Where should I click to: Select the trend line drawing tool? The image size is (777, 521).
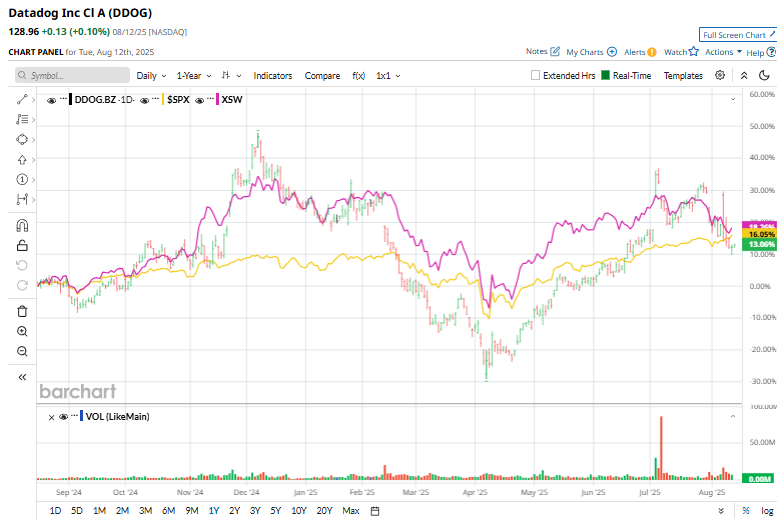click(x=22, y=100)
